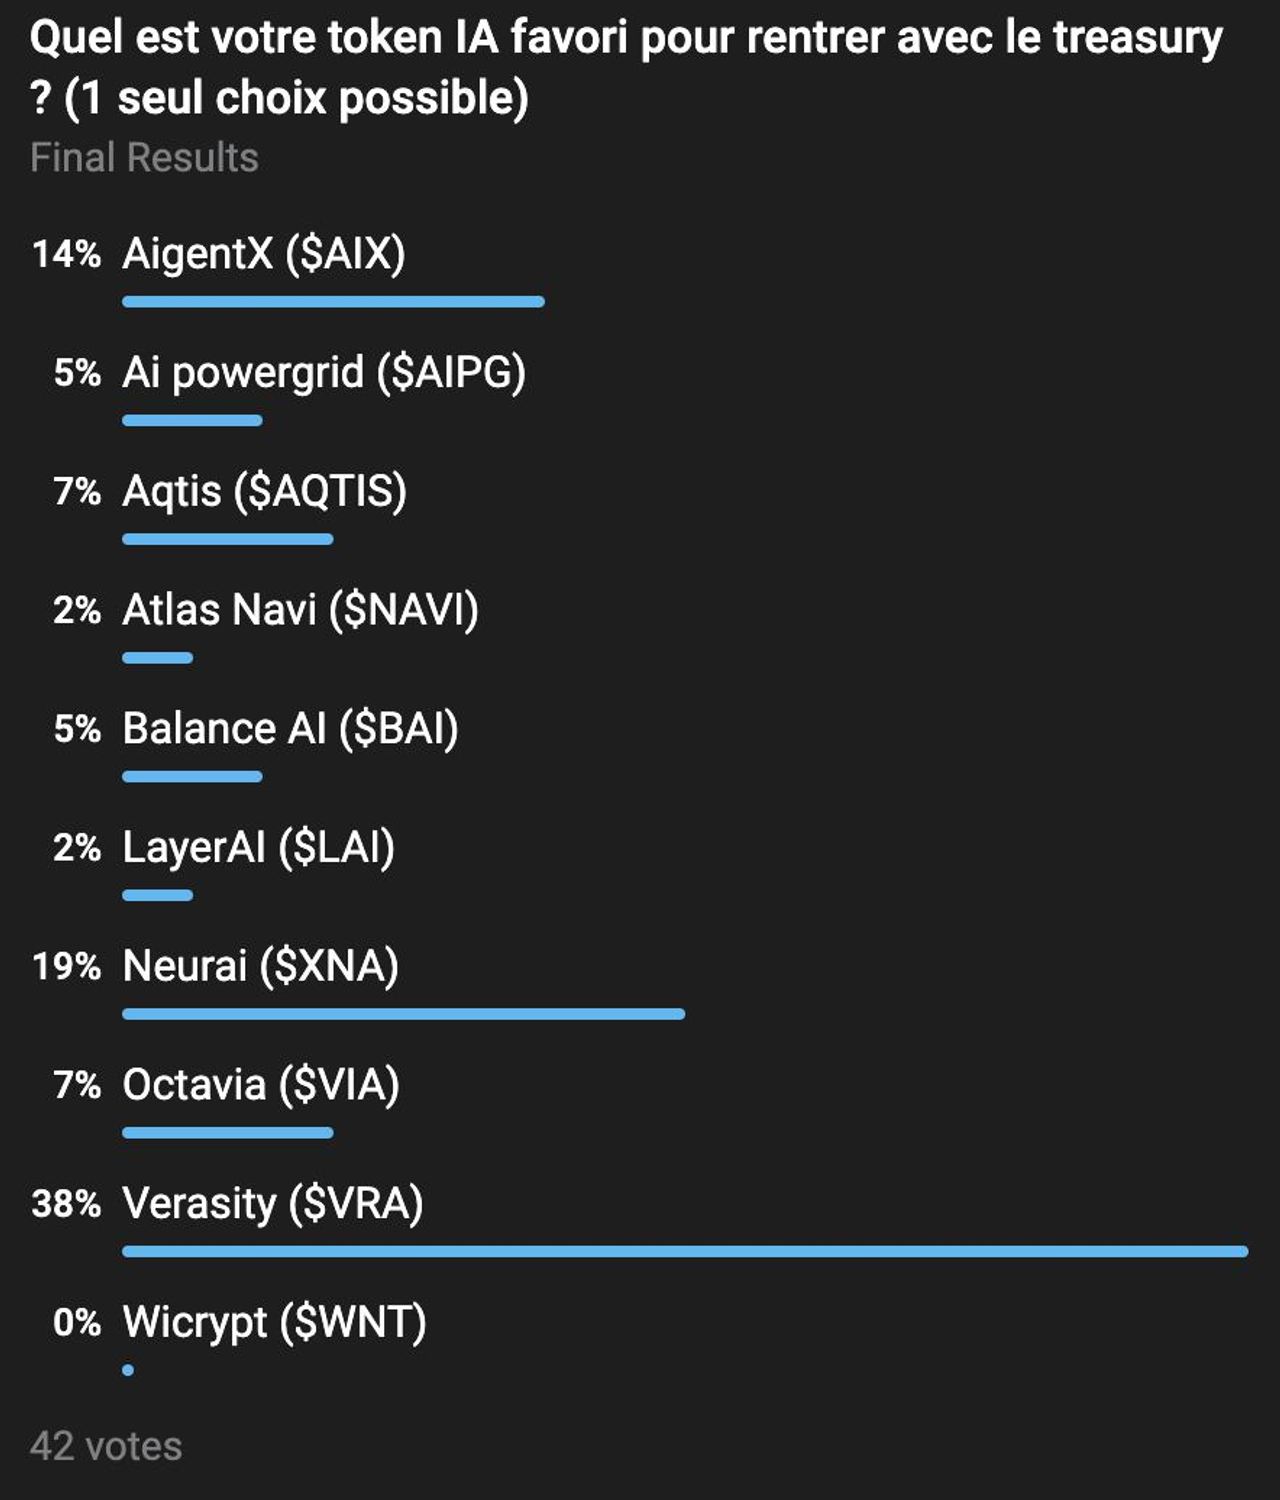
Task: Select the Octavia ($VIA) option
Action: tap(260, 1085)
